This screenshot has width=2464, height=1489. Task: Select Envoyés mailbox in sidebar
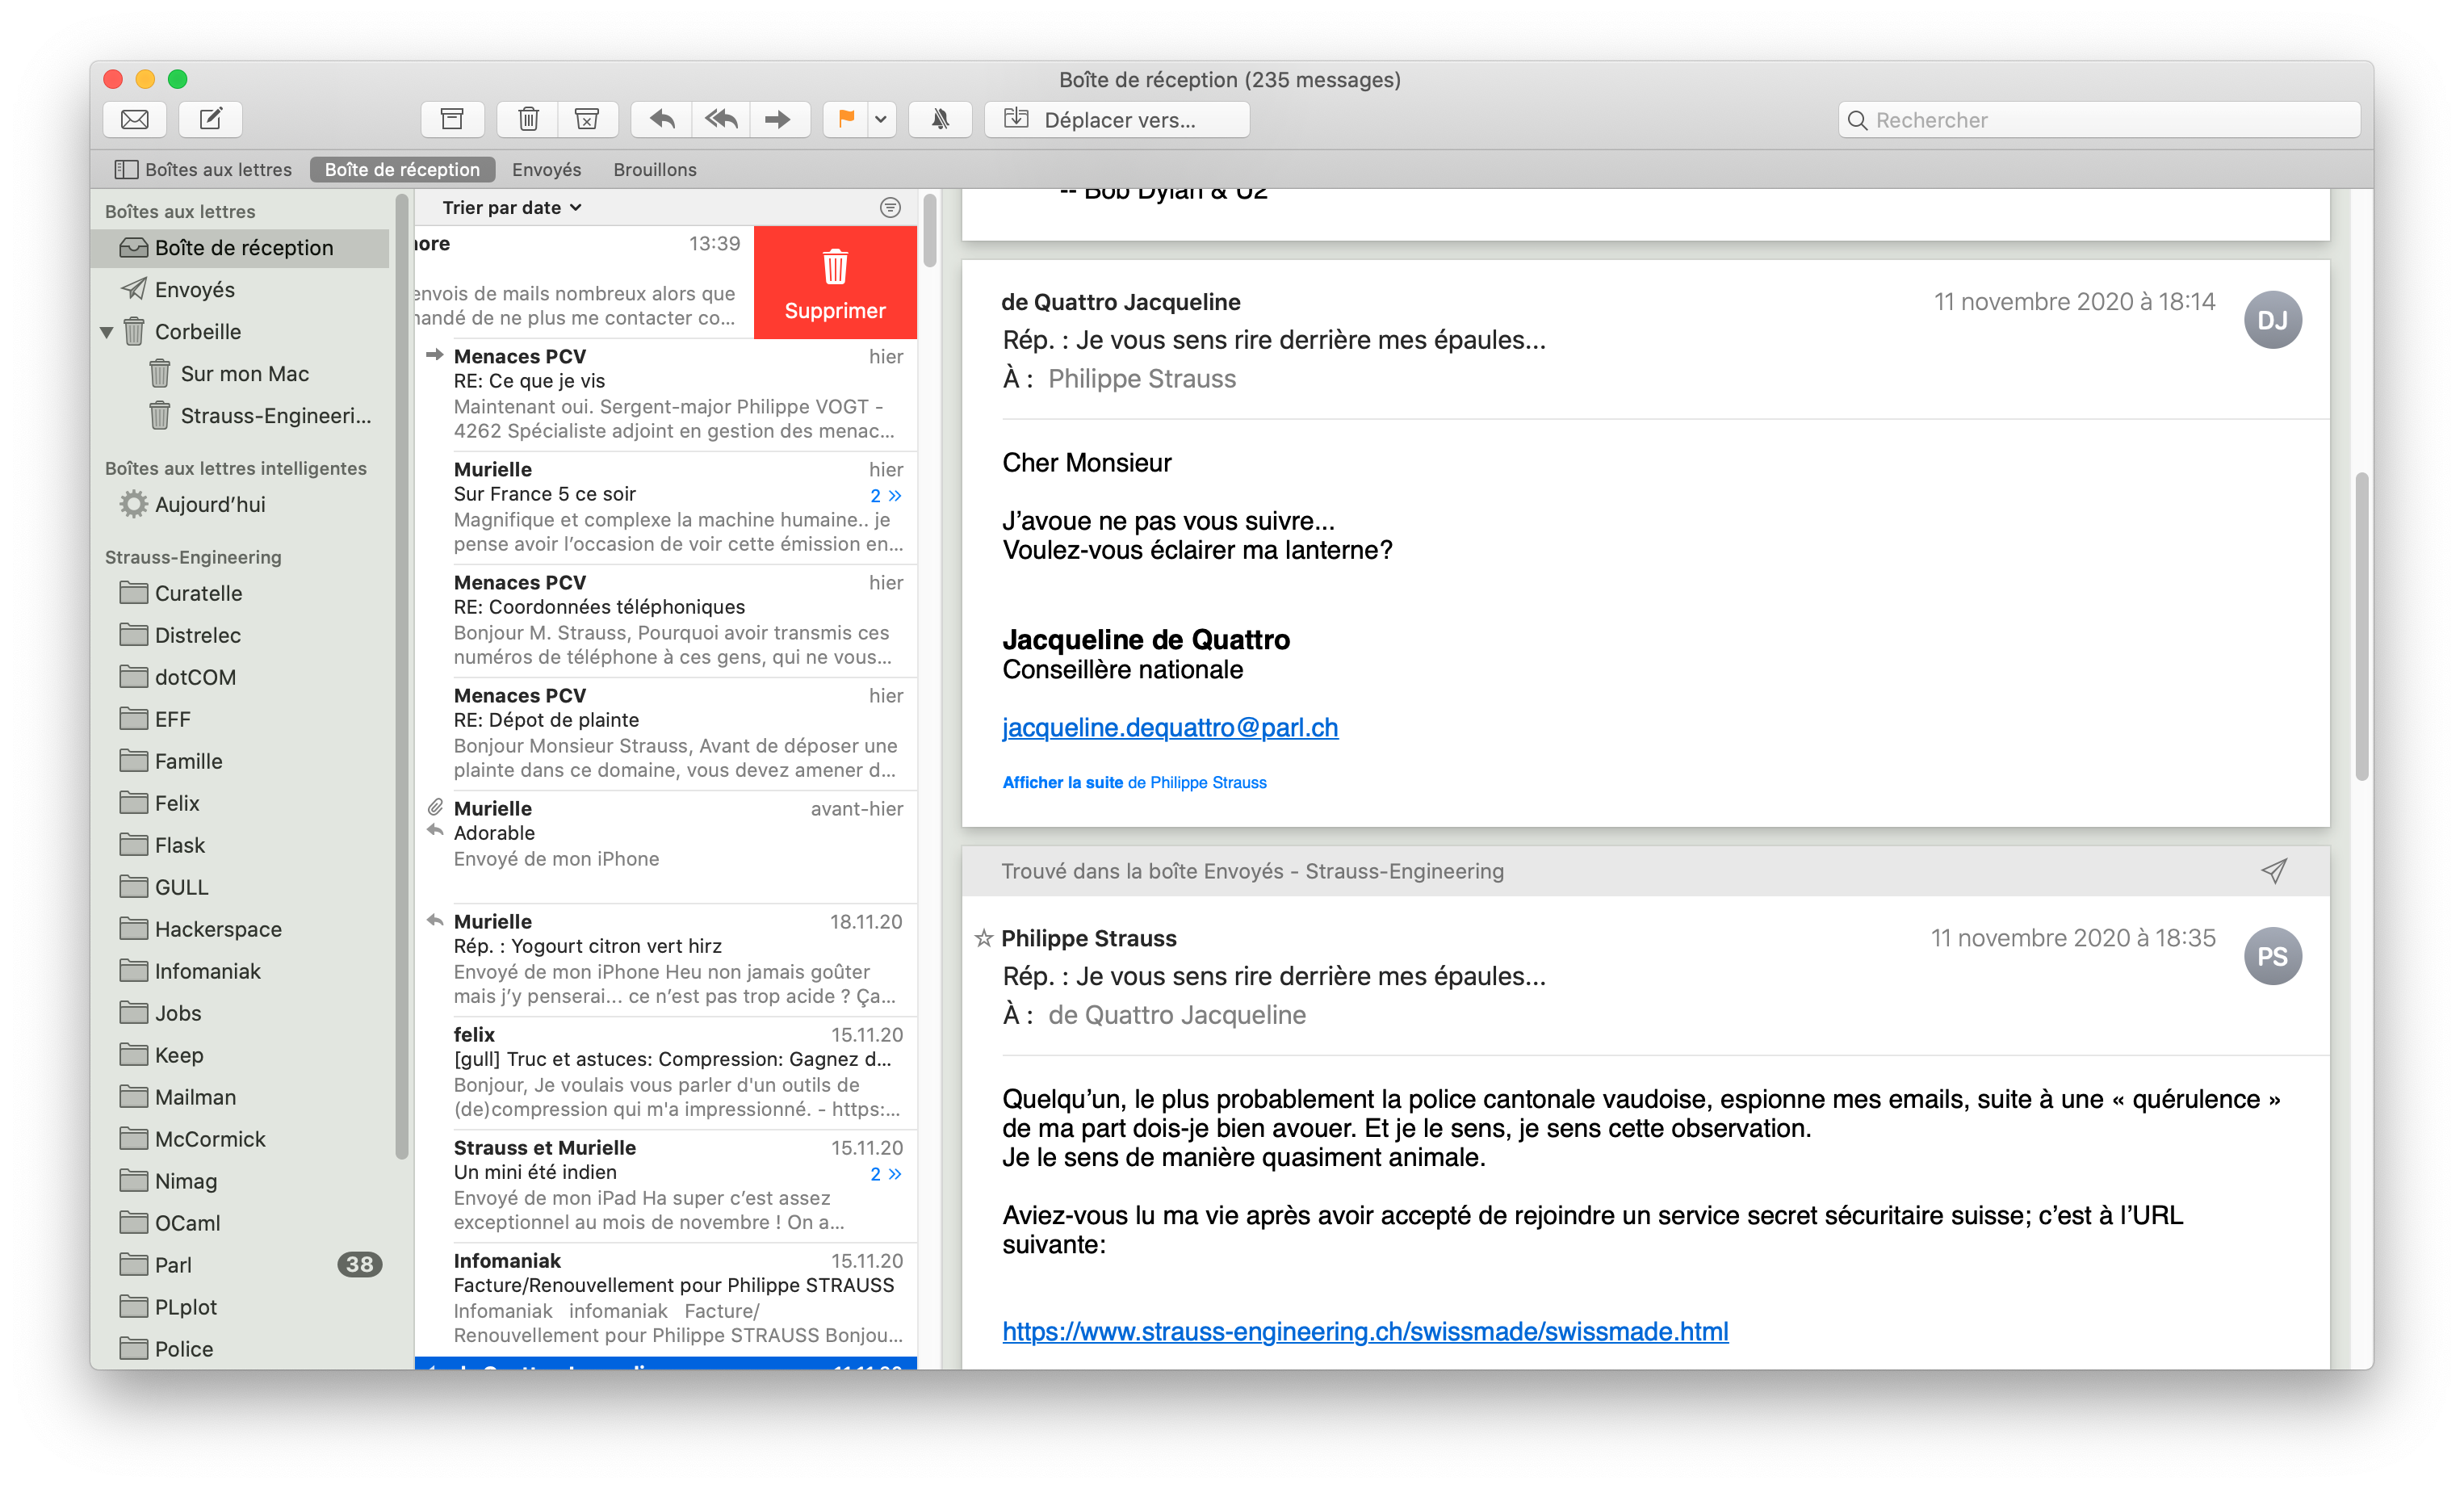point(240,290)
